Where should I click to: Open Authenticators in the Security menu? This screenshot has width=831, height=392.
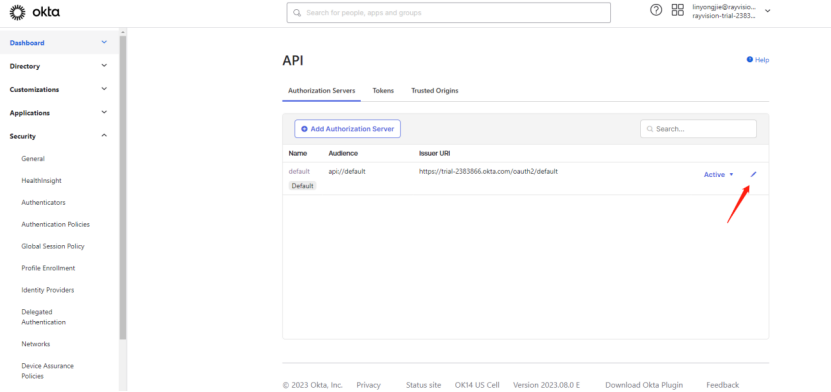[x=43, y=202]
